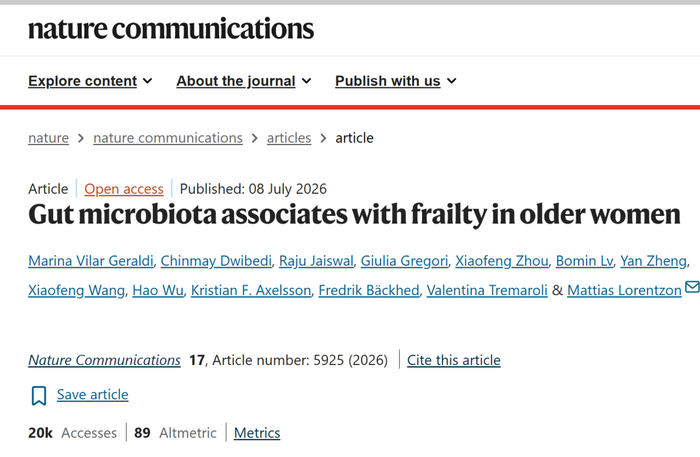
Task: Expand the Explore content dropdown
Action: click(x=90, y=81)
